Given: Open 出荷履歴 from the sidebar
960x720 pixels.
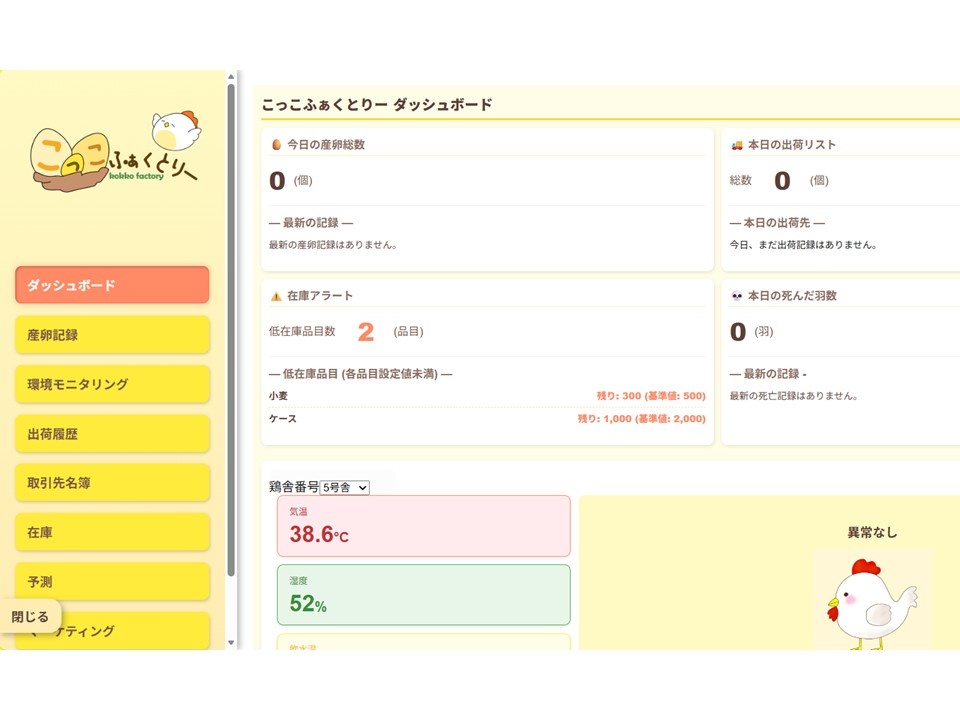Looking at the screenshot, I should [x=112, y=434].
